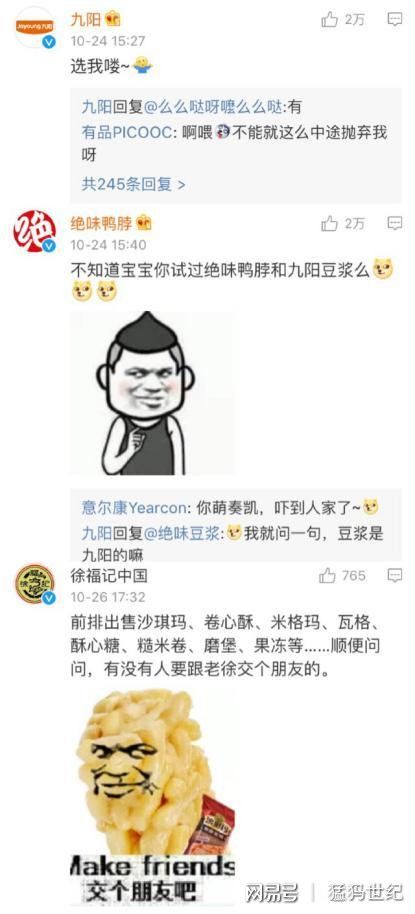Viewport: 415px width, 914px height.
Task: Open the 九阳 username link
Action: coord(86,19)
